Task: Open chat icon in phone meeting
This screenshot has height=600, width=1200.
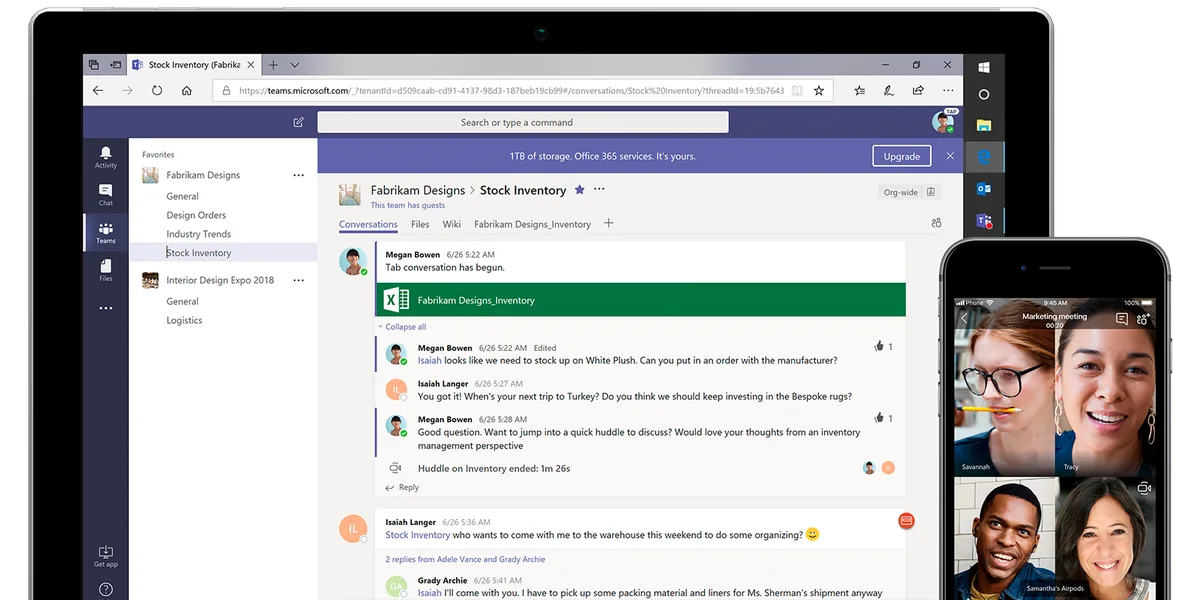Action: point(1121,319)
